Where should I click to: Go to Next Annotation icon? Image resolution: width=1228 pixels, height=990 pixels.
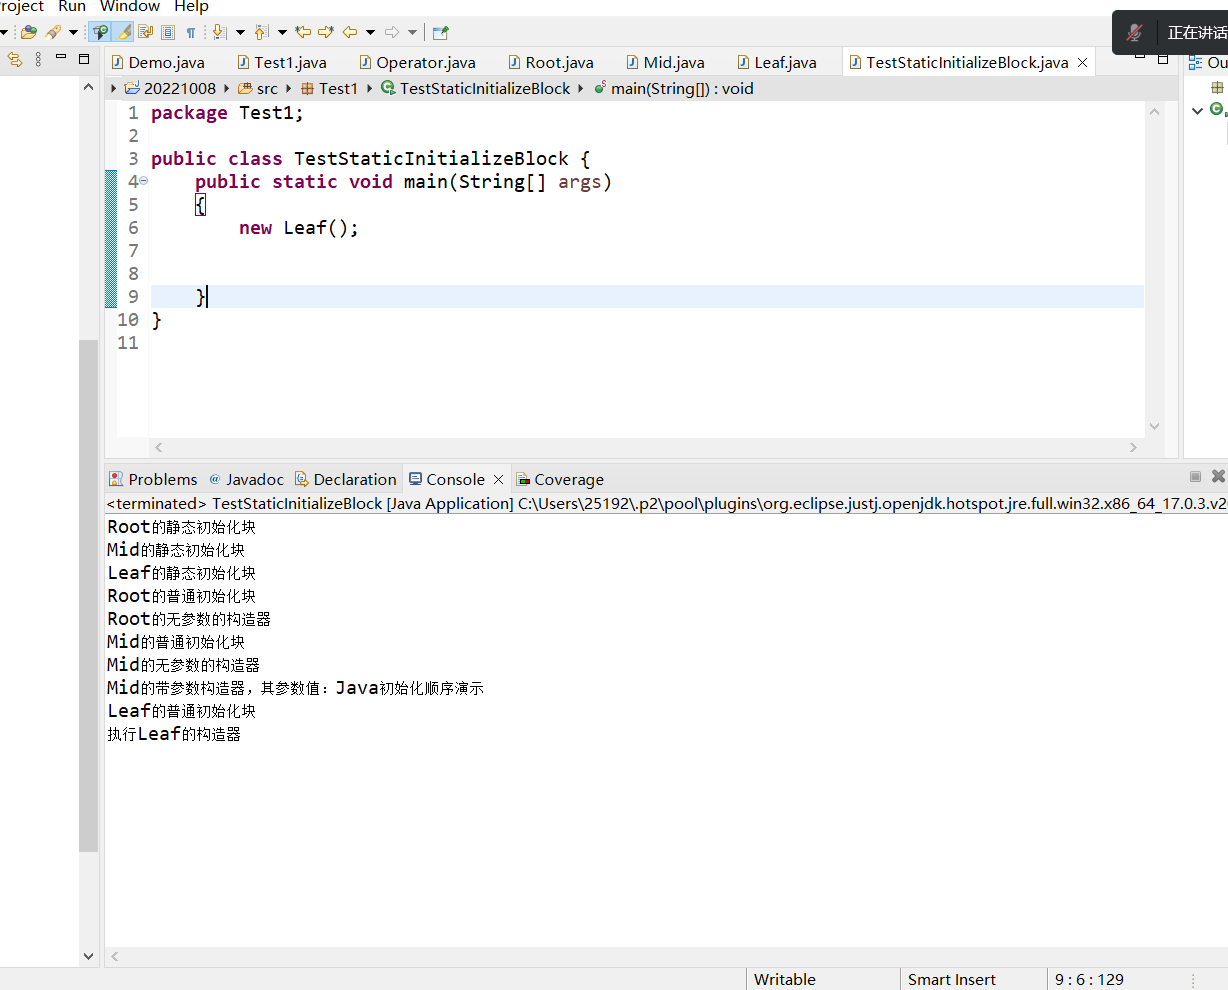tap(219, 32)
